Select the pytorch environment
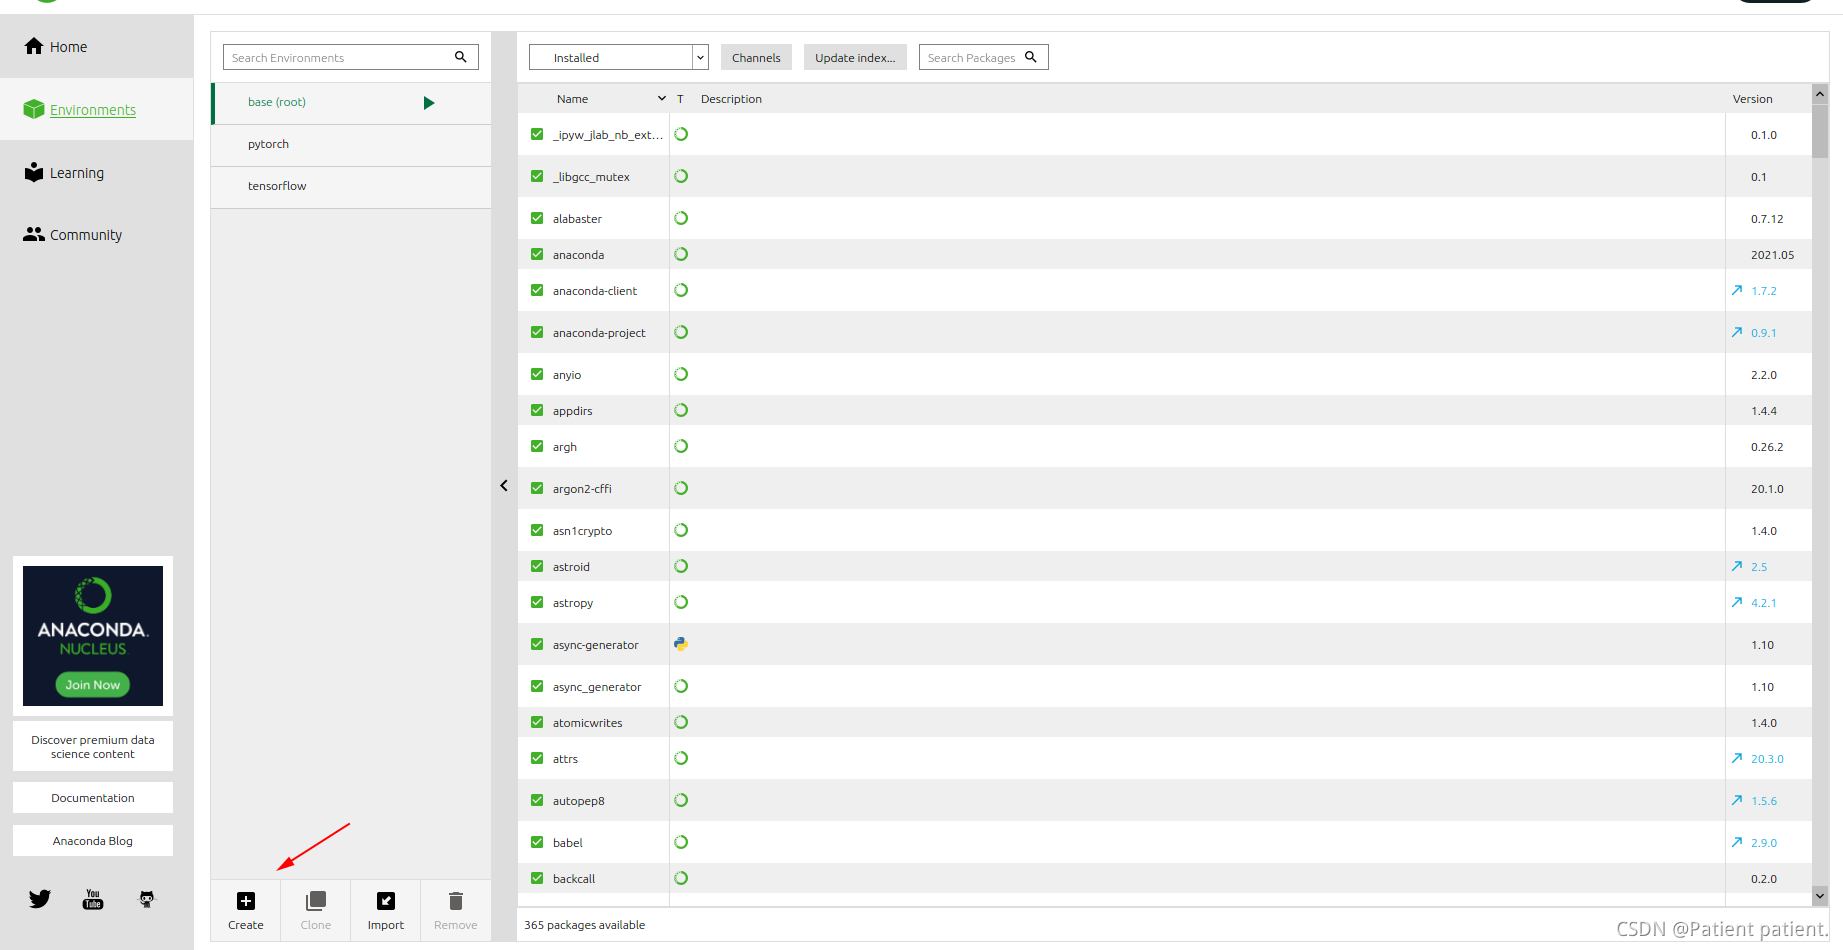Image resolution: width=1843 pixels, height=950 pixels. (351, 145)
